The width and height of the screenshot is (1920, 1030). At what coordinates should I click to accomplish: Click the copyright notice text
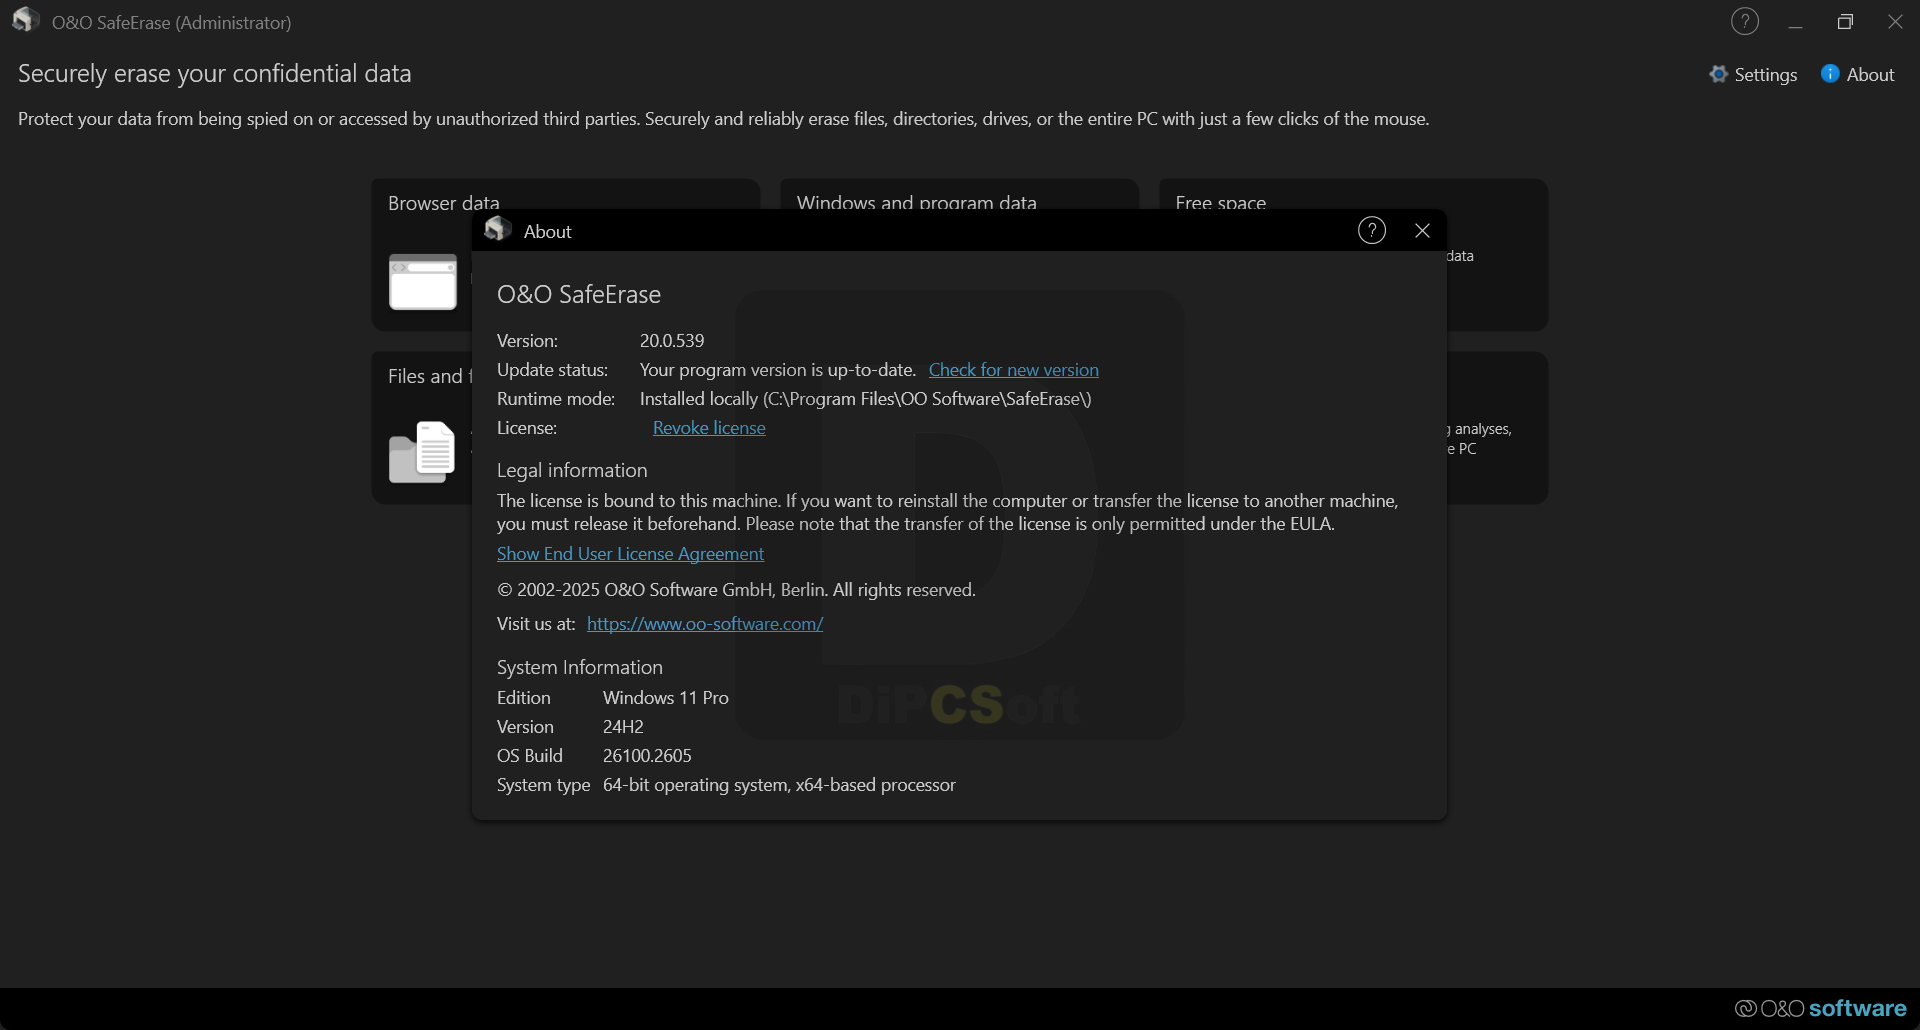point(736,590)
